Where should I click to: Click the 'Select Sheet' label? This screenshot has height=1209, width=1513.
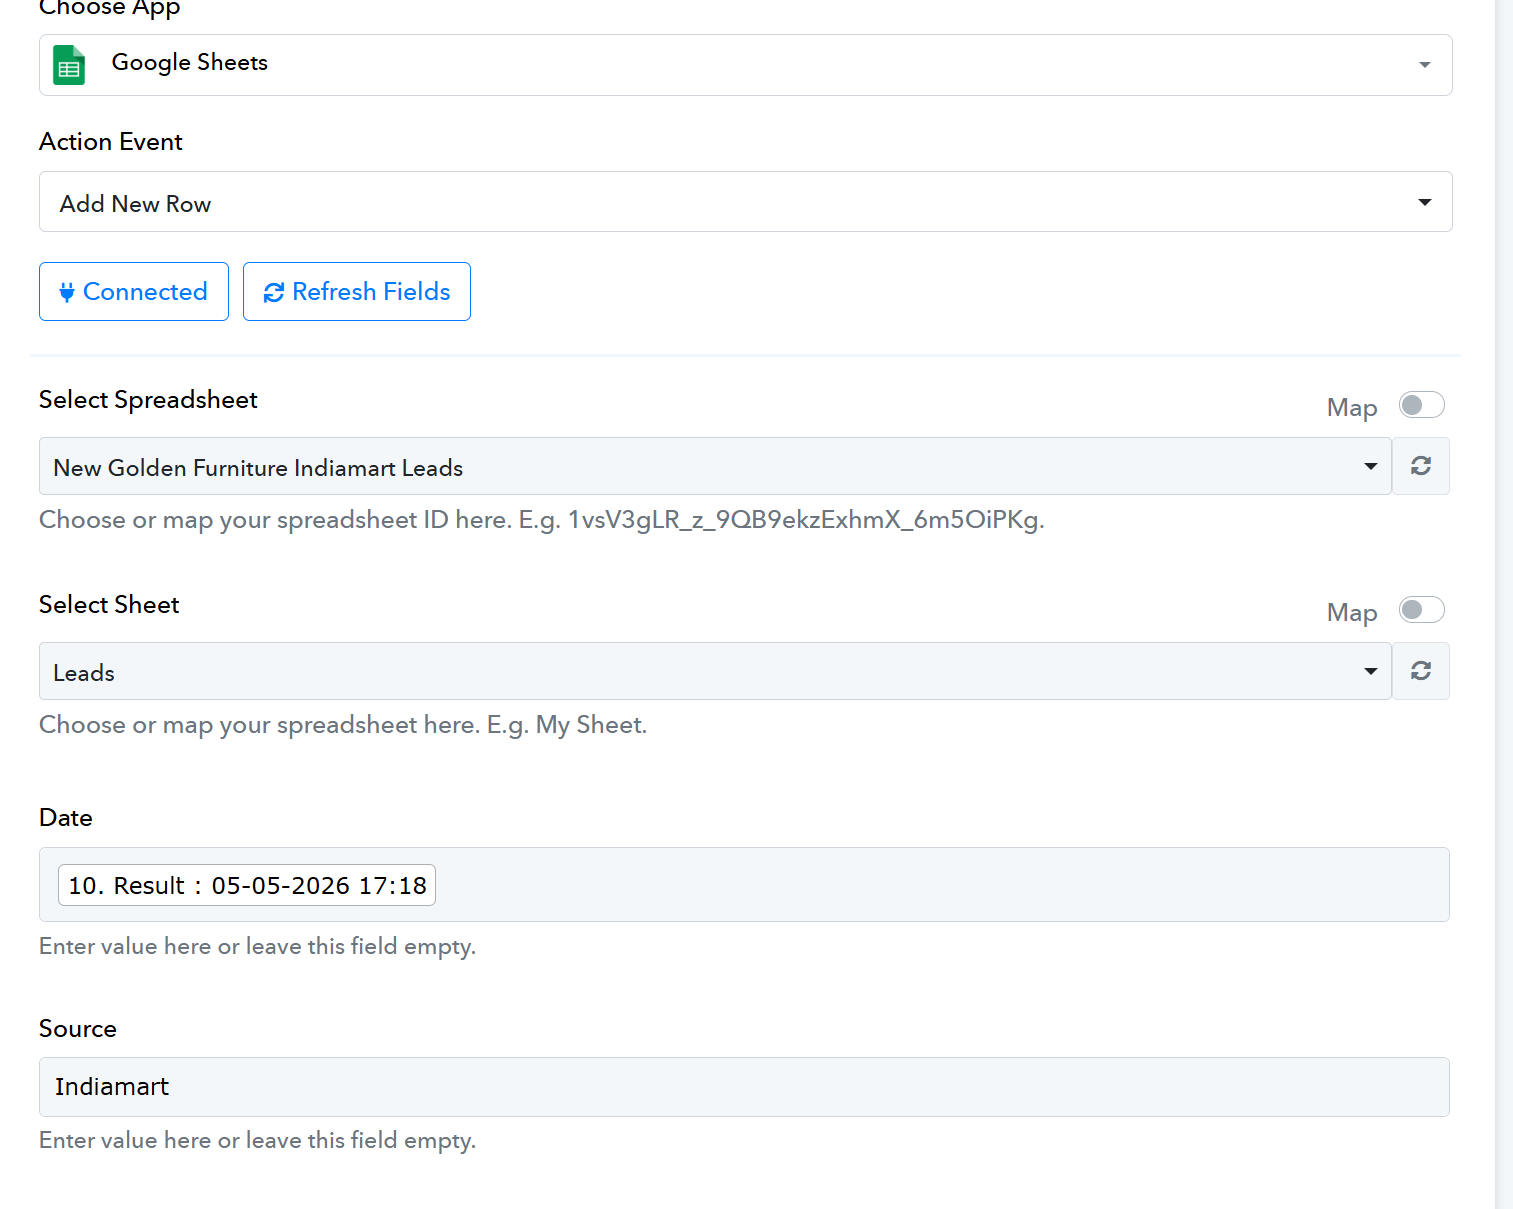pyautogui.click(x=109, y=605)
